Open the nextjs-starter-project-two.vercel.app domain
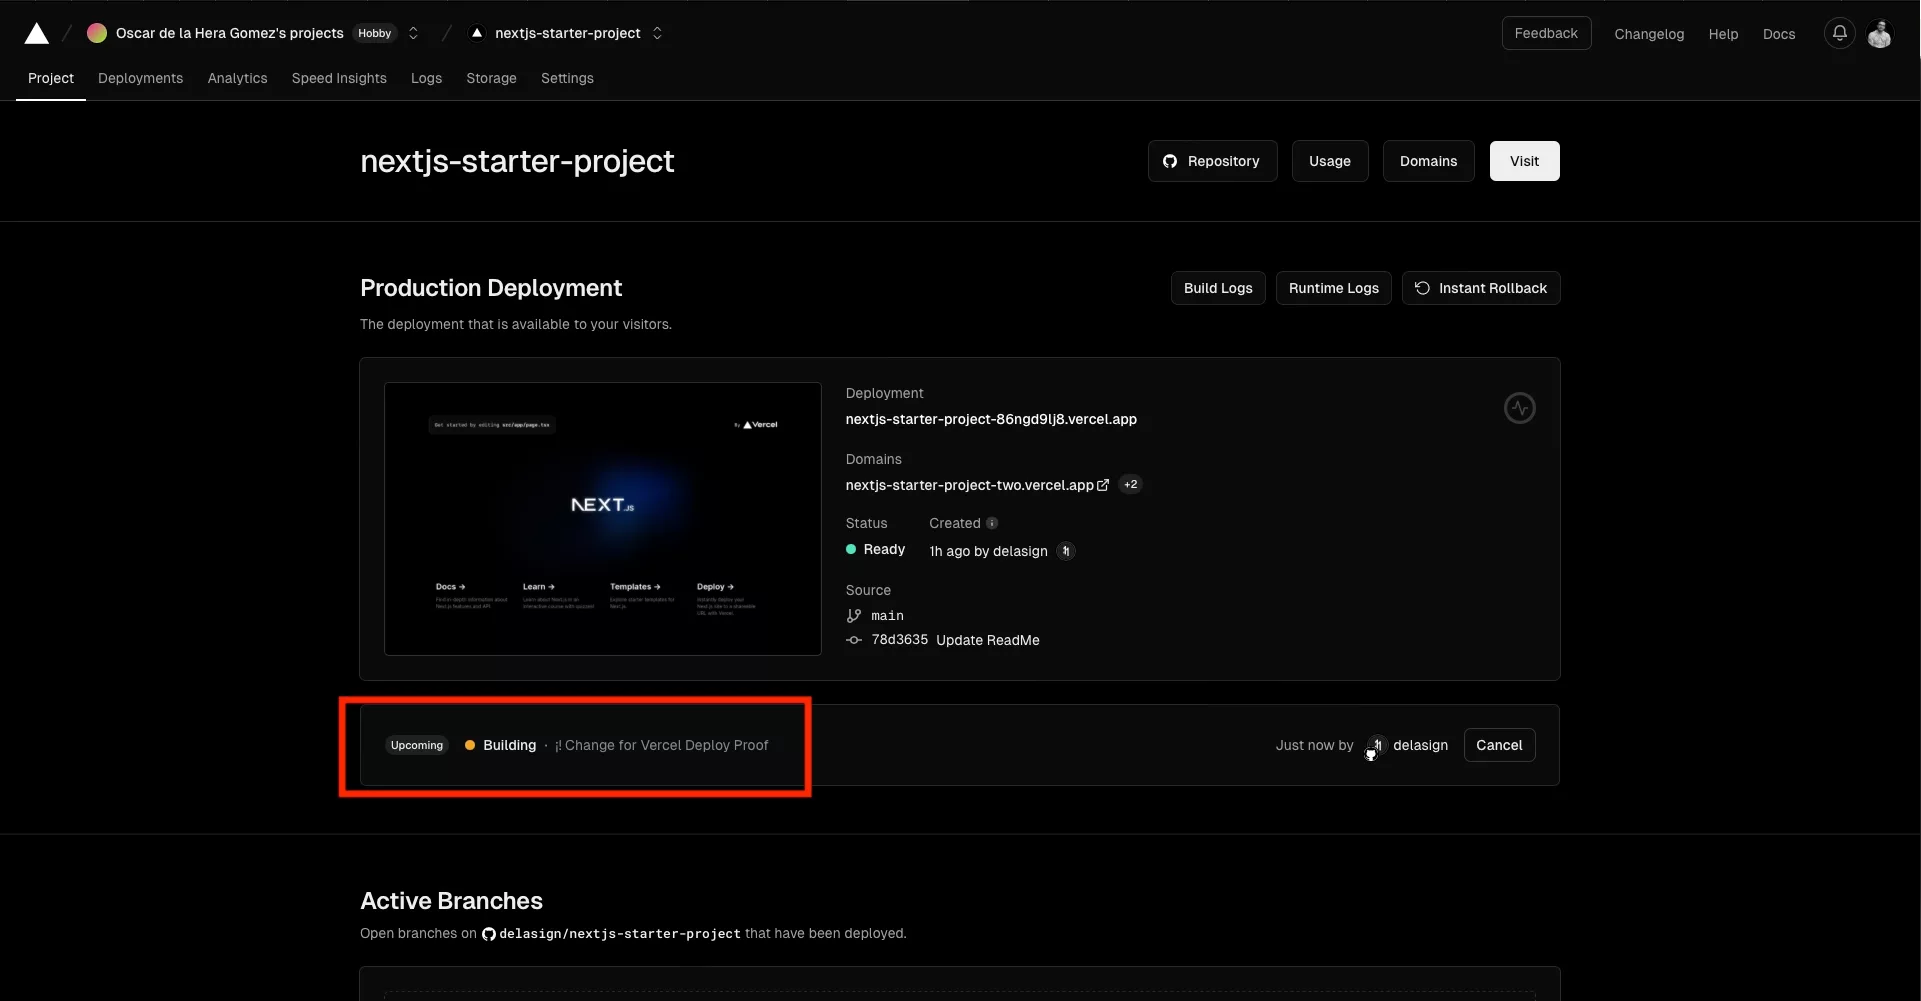This screenshot has height=1001, width=1921. pyautogui.click(x=969, y=485)
